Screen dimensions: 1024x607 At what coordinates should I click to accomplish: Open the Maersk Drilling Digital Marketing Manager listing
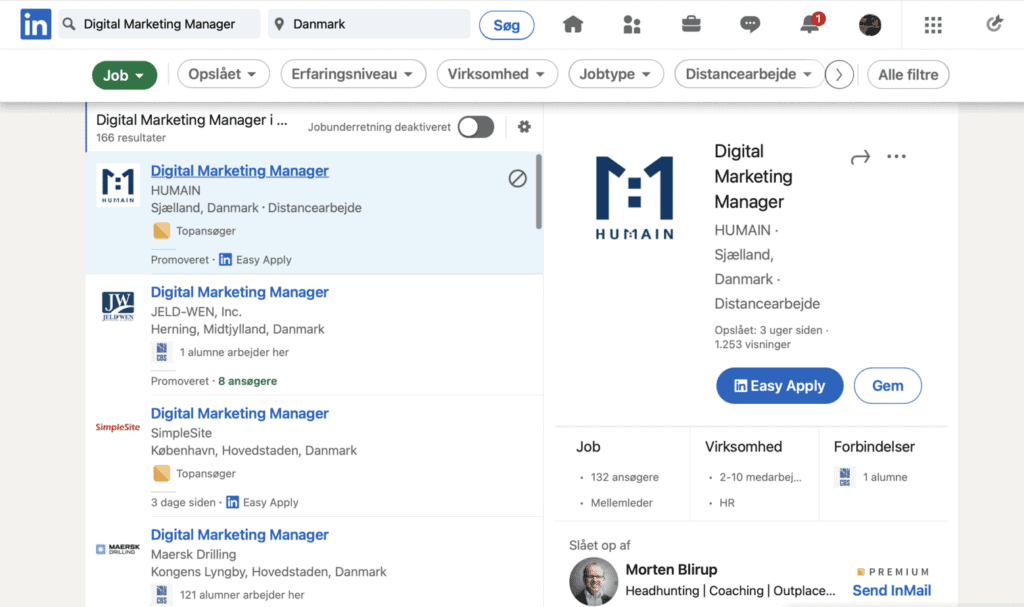[x=240, y=534]
